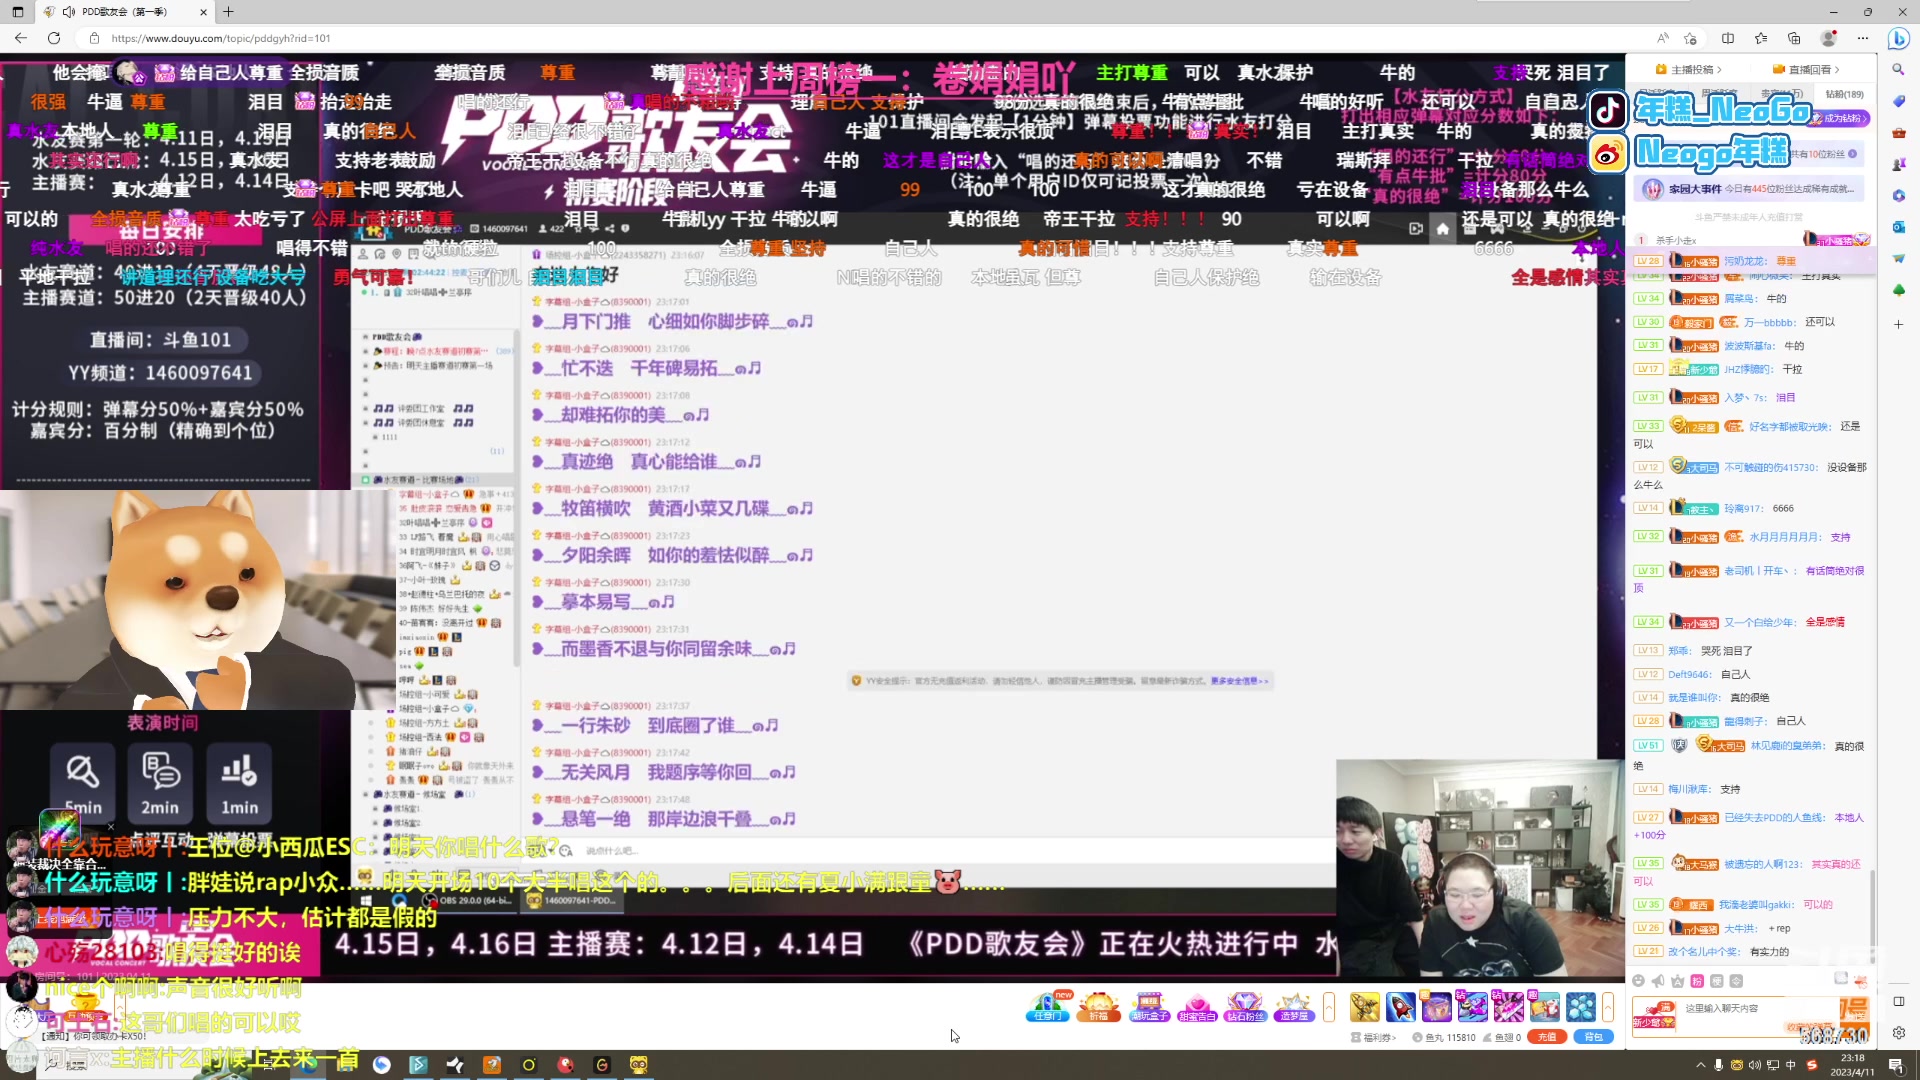Select the 2min interaction option icon
This screenshot has height=1080, width=1920.
[160, 783]
